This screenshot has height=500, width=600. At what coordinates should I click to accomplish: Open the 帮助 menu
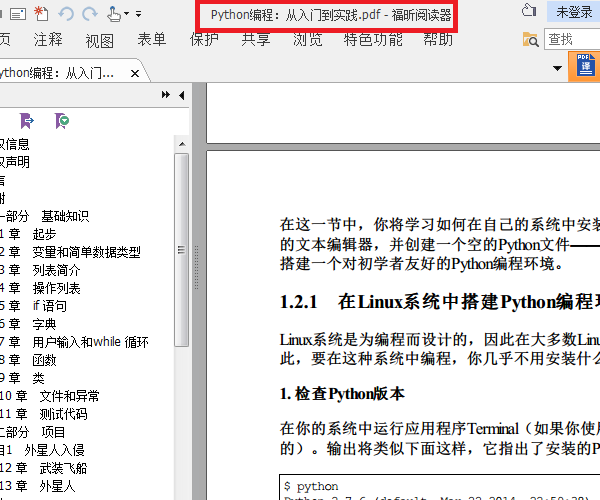(x=438, y=39)
